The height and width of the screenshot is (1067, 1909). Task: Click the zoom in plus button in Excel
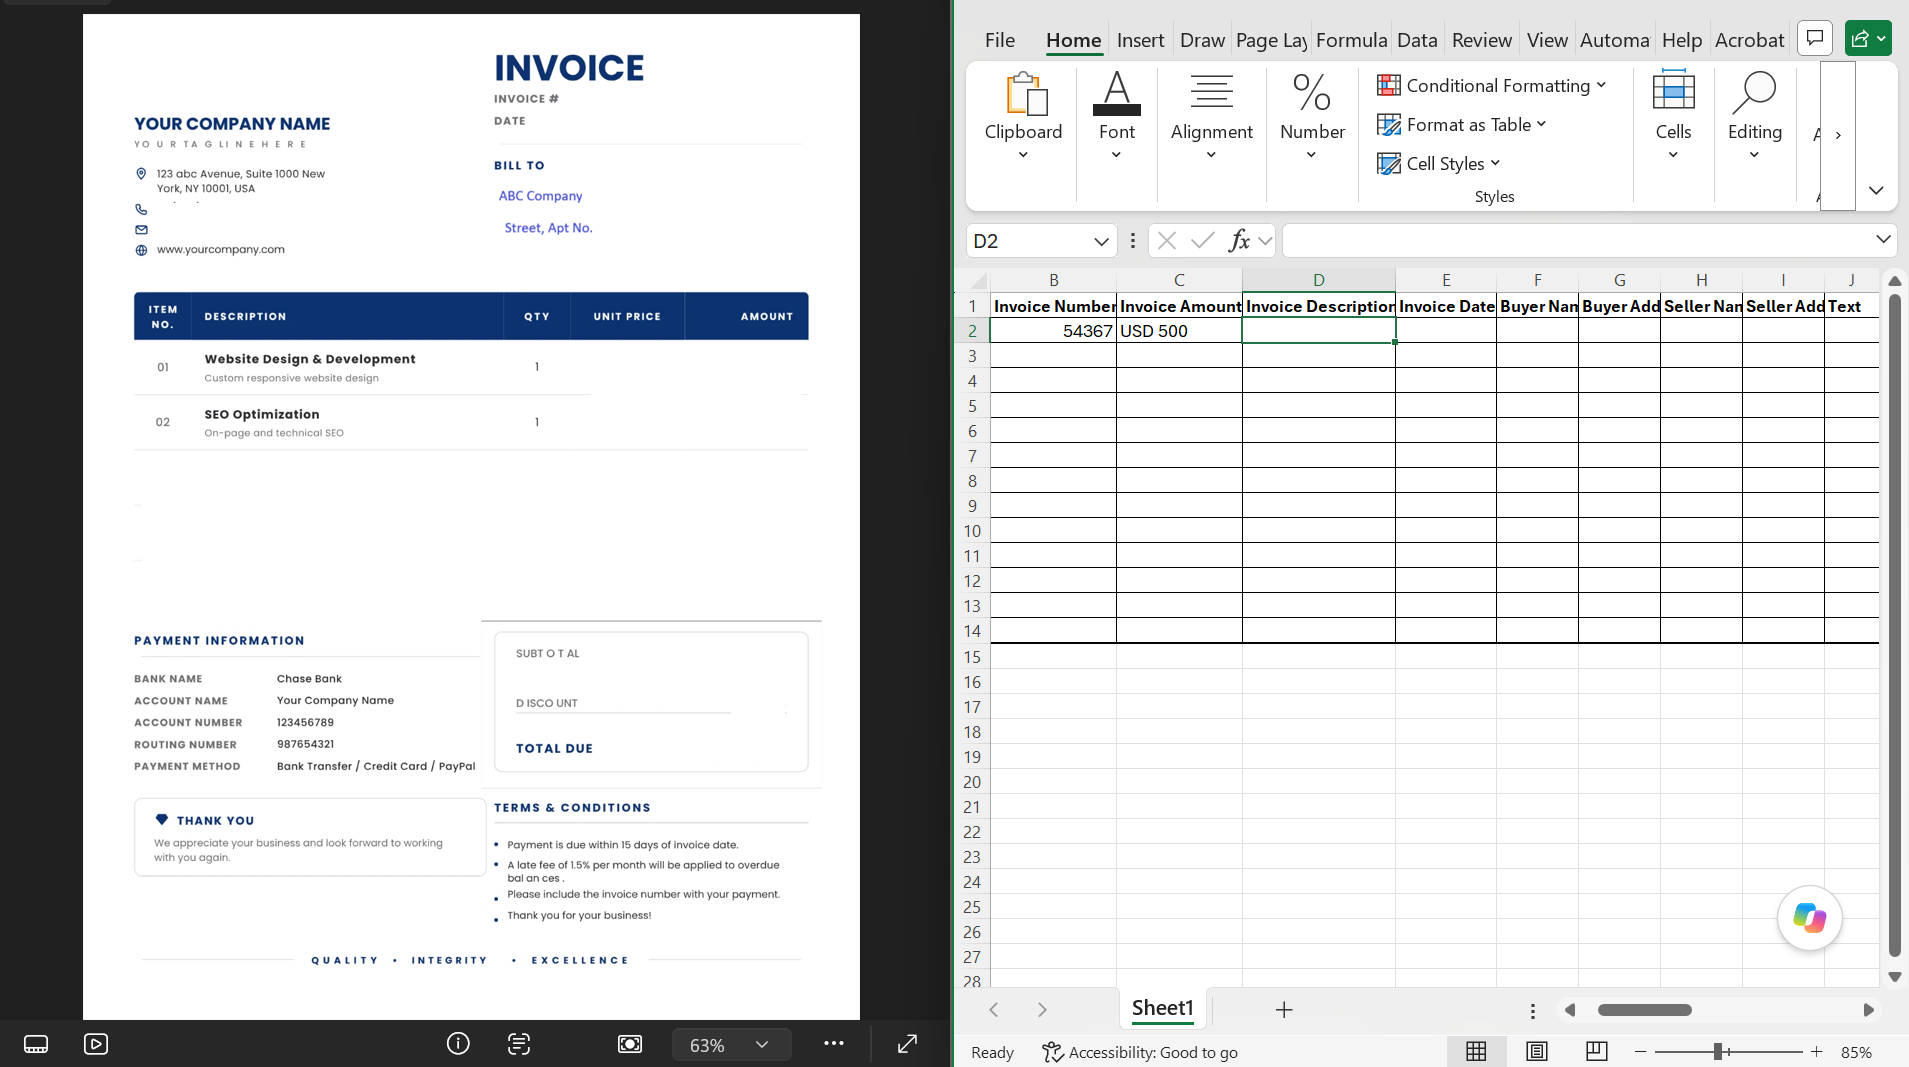pos(1817,1052)
